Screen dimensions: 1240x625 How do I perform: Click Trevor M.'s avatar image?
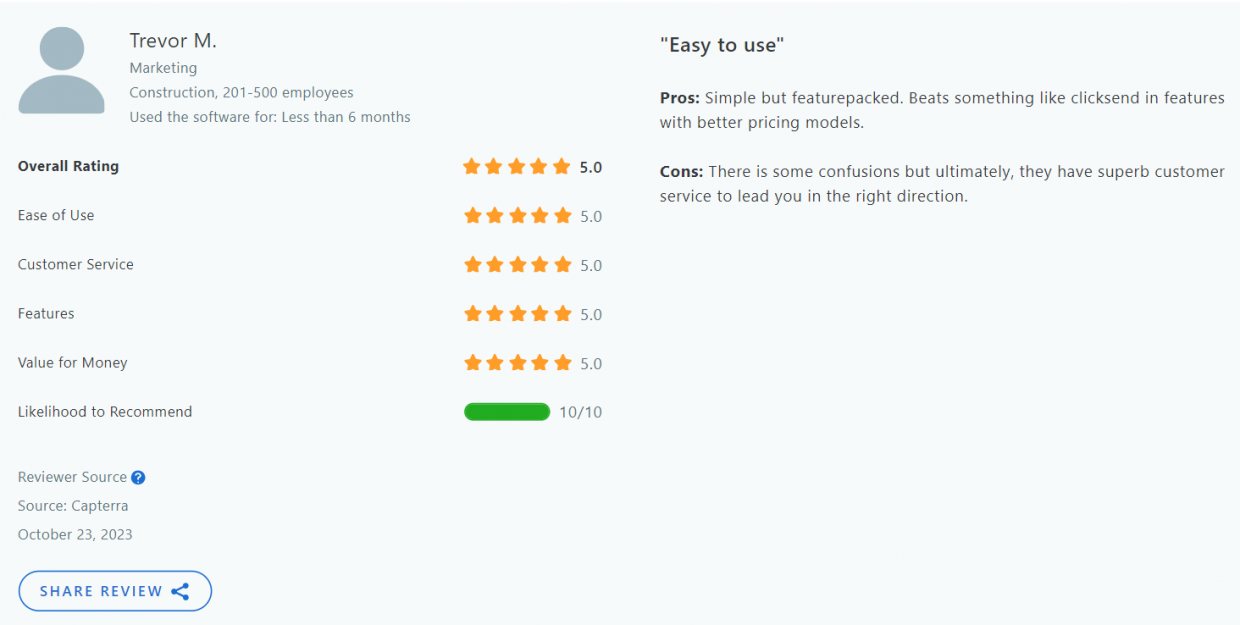61,70
